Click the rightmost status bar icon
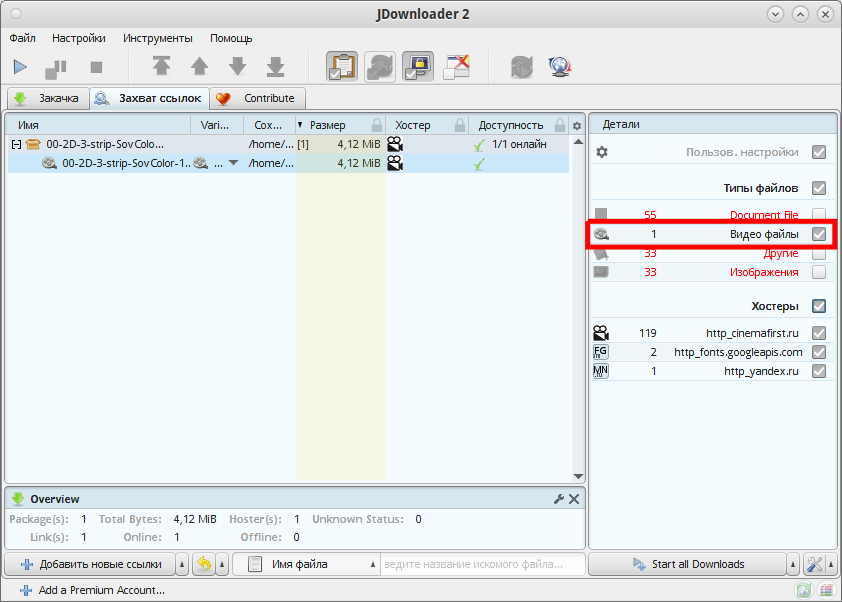Screen dimensions: 842x602 tap(826, 590)
